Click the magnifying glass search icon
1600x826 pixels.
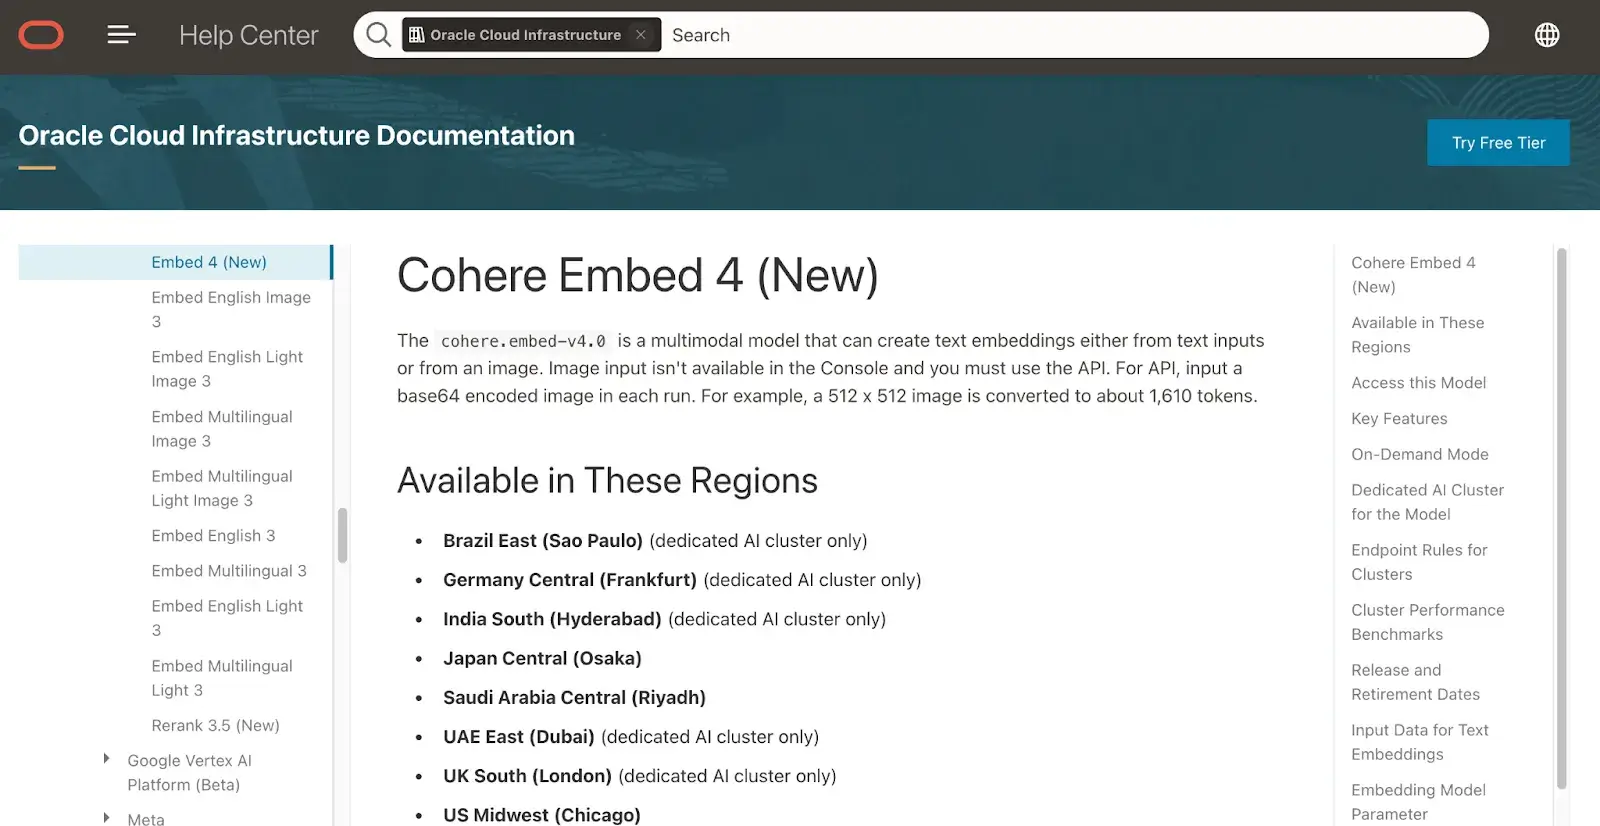coord(378,35)
